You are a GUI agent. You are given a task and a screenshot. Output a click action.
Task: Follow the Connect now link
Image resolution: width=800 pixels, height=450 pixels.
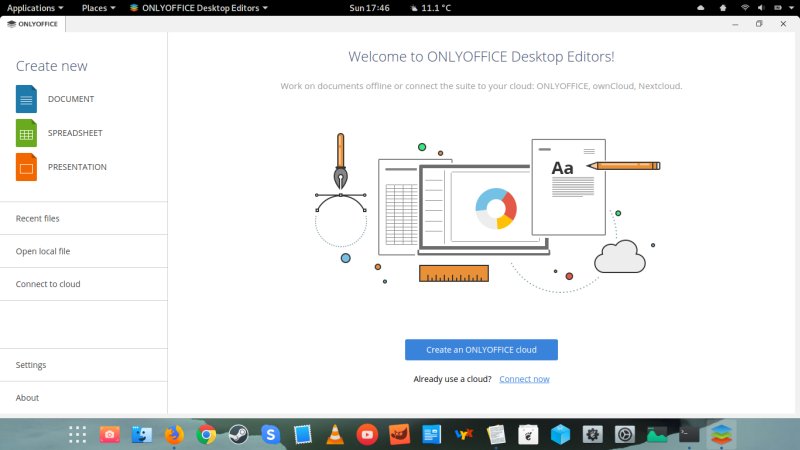coord(524,379)
